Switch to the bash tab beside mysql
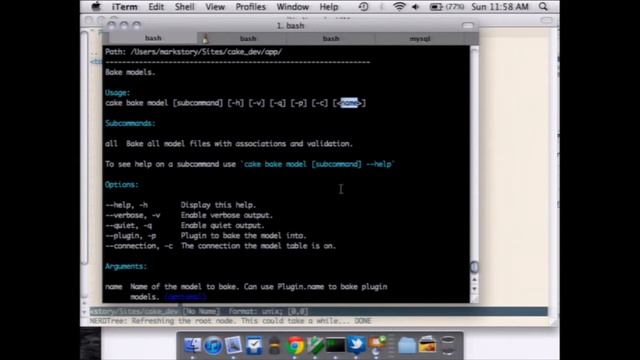 point(331,38)
